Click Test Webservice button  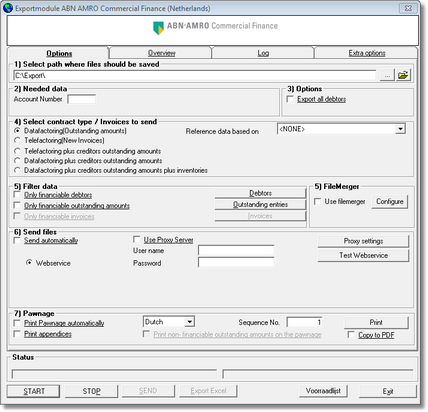tap(363, 255)
